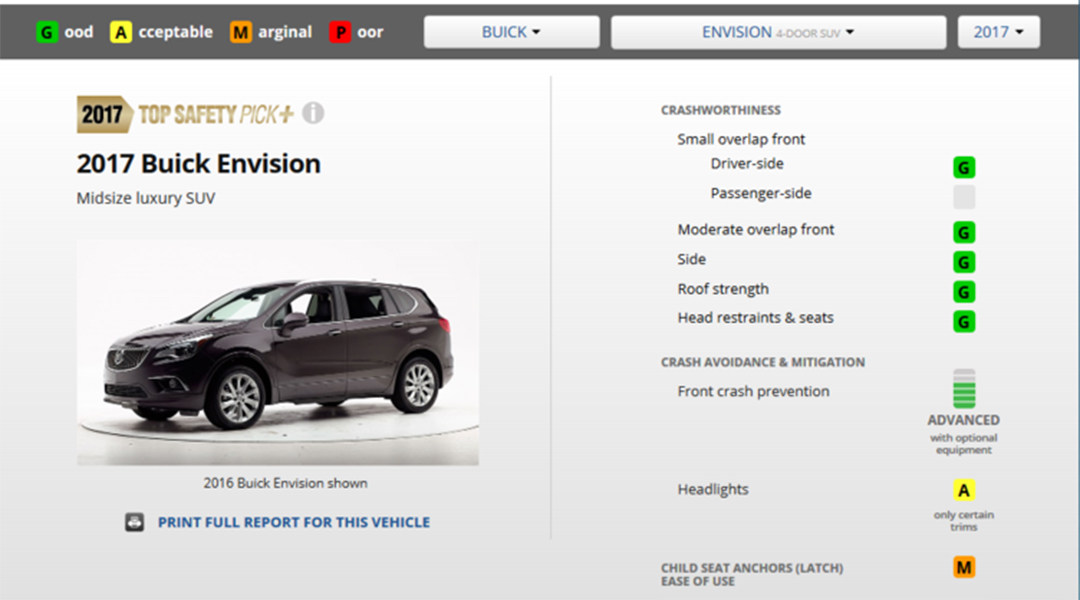This screenshot has width=1080, height=600.
Task: Click the Buick Envision vehicle photo
Action: pyautogui.click(x=278, y=352)
